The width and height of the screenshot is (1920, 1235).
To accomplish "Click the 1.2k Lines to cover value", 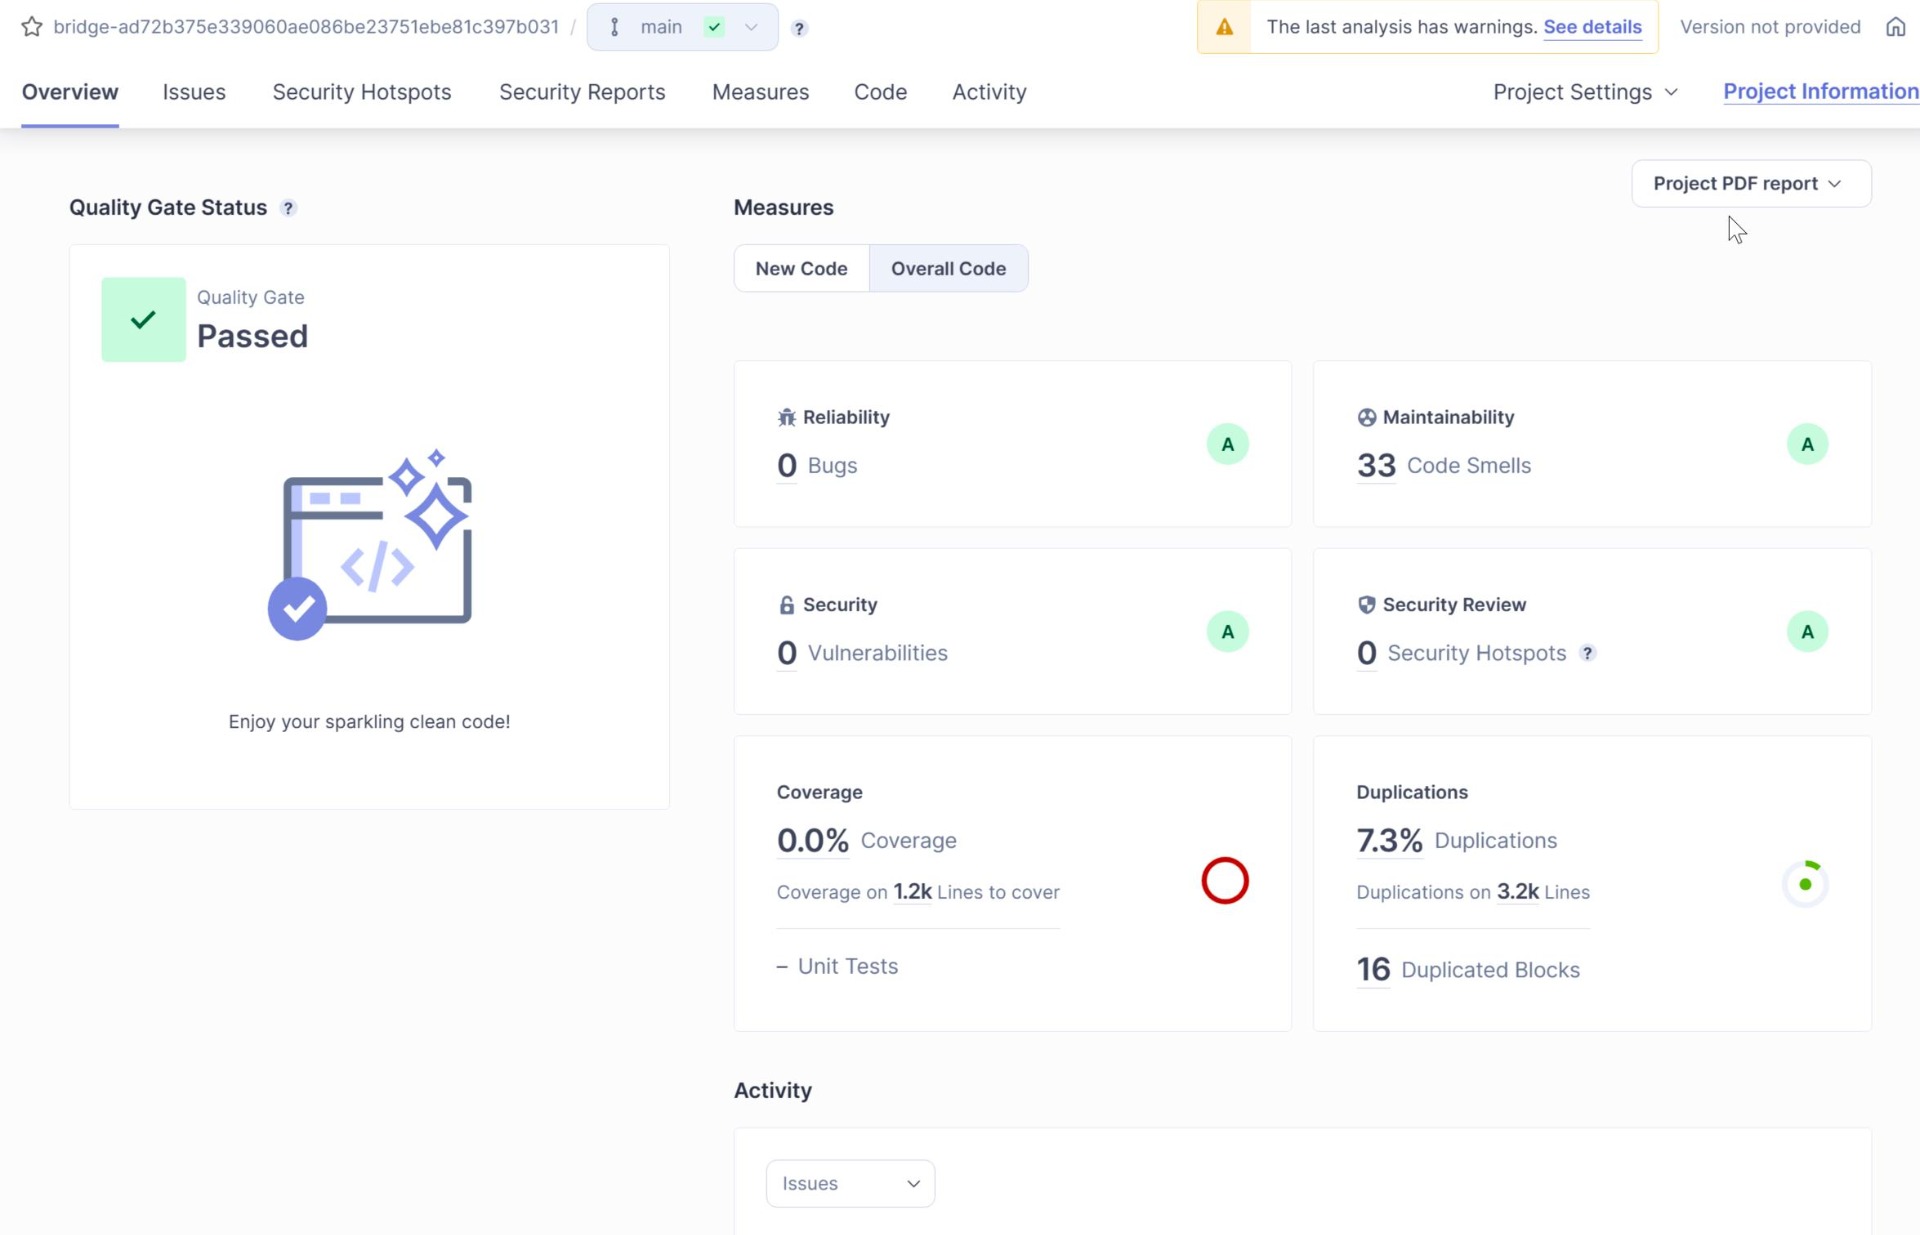I will [x=913, y=892].
